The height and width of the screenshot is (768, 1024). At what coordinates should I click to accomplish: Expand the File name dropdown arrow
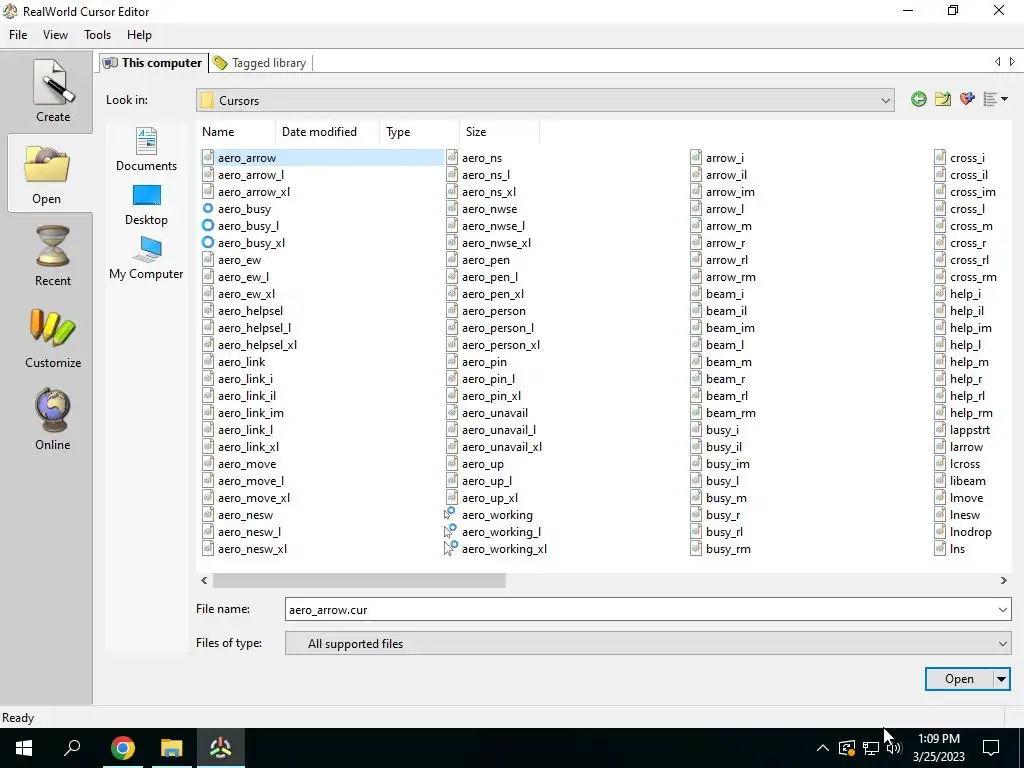[1002, 609]
